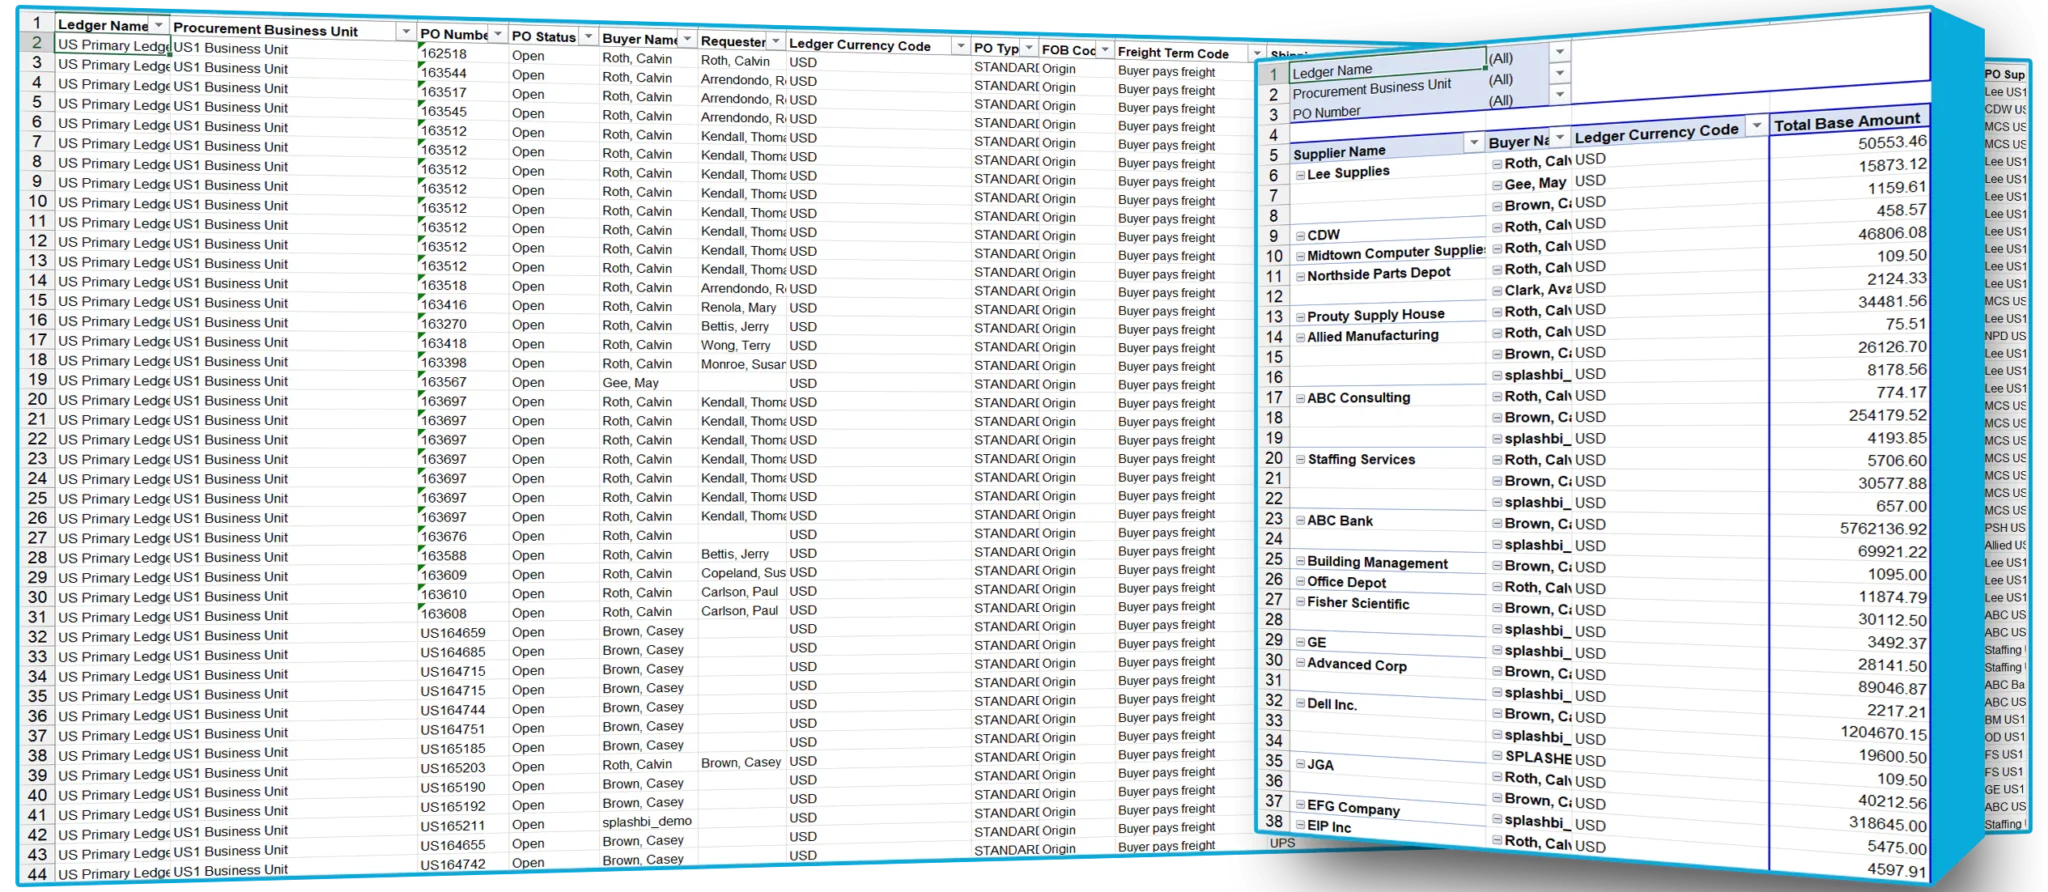Viewport: 2048px width, 892px height.
Task: Collapse the Lee Supplies supplier group
Action: [1300, 175]
